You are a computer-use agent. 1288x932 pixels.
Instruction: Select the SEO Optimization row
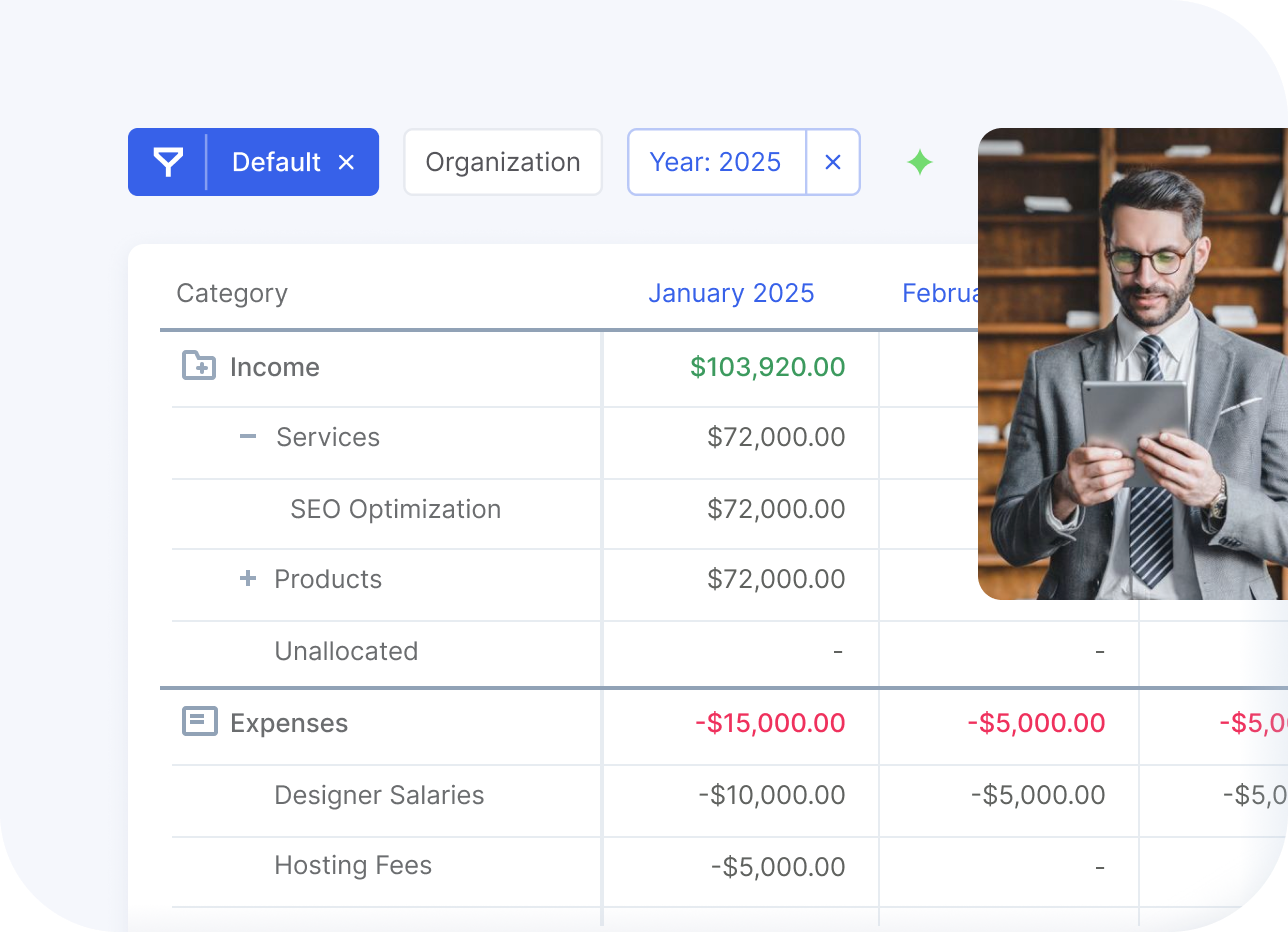click(x=395, y=509)
